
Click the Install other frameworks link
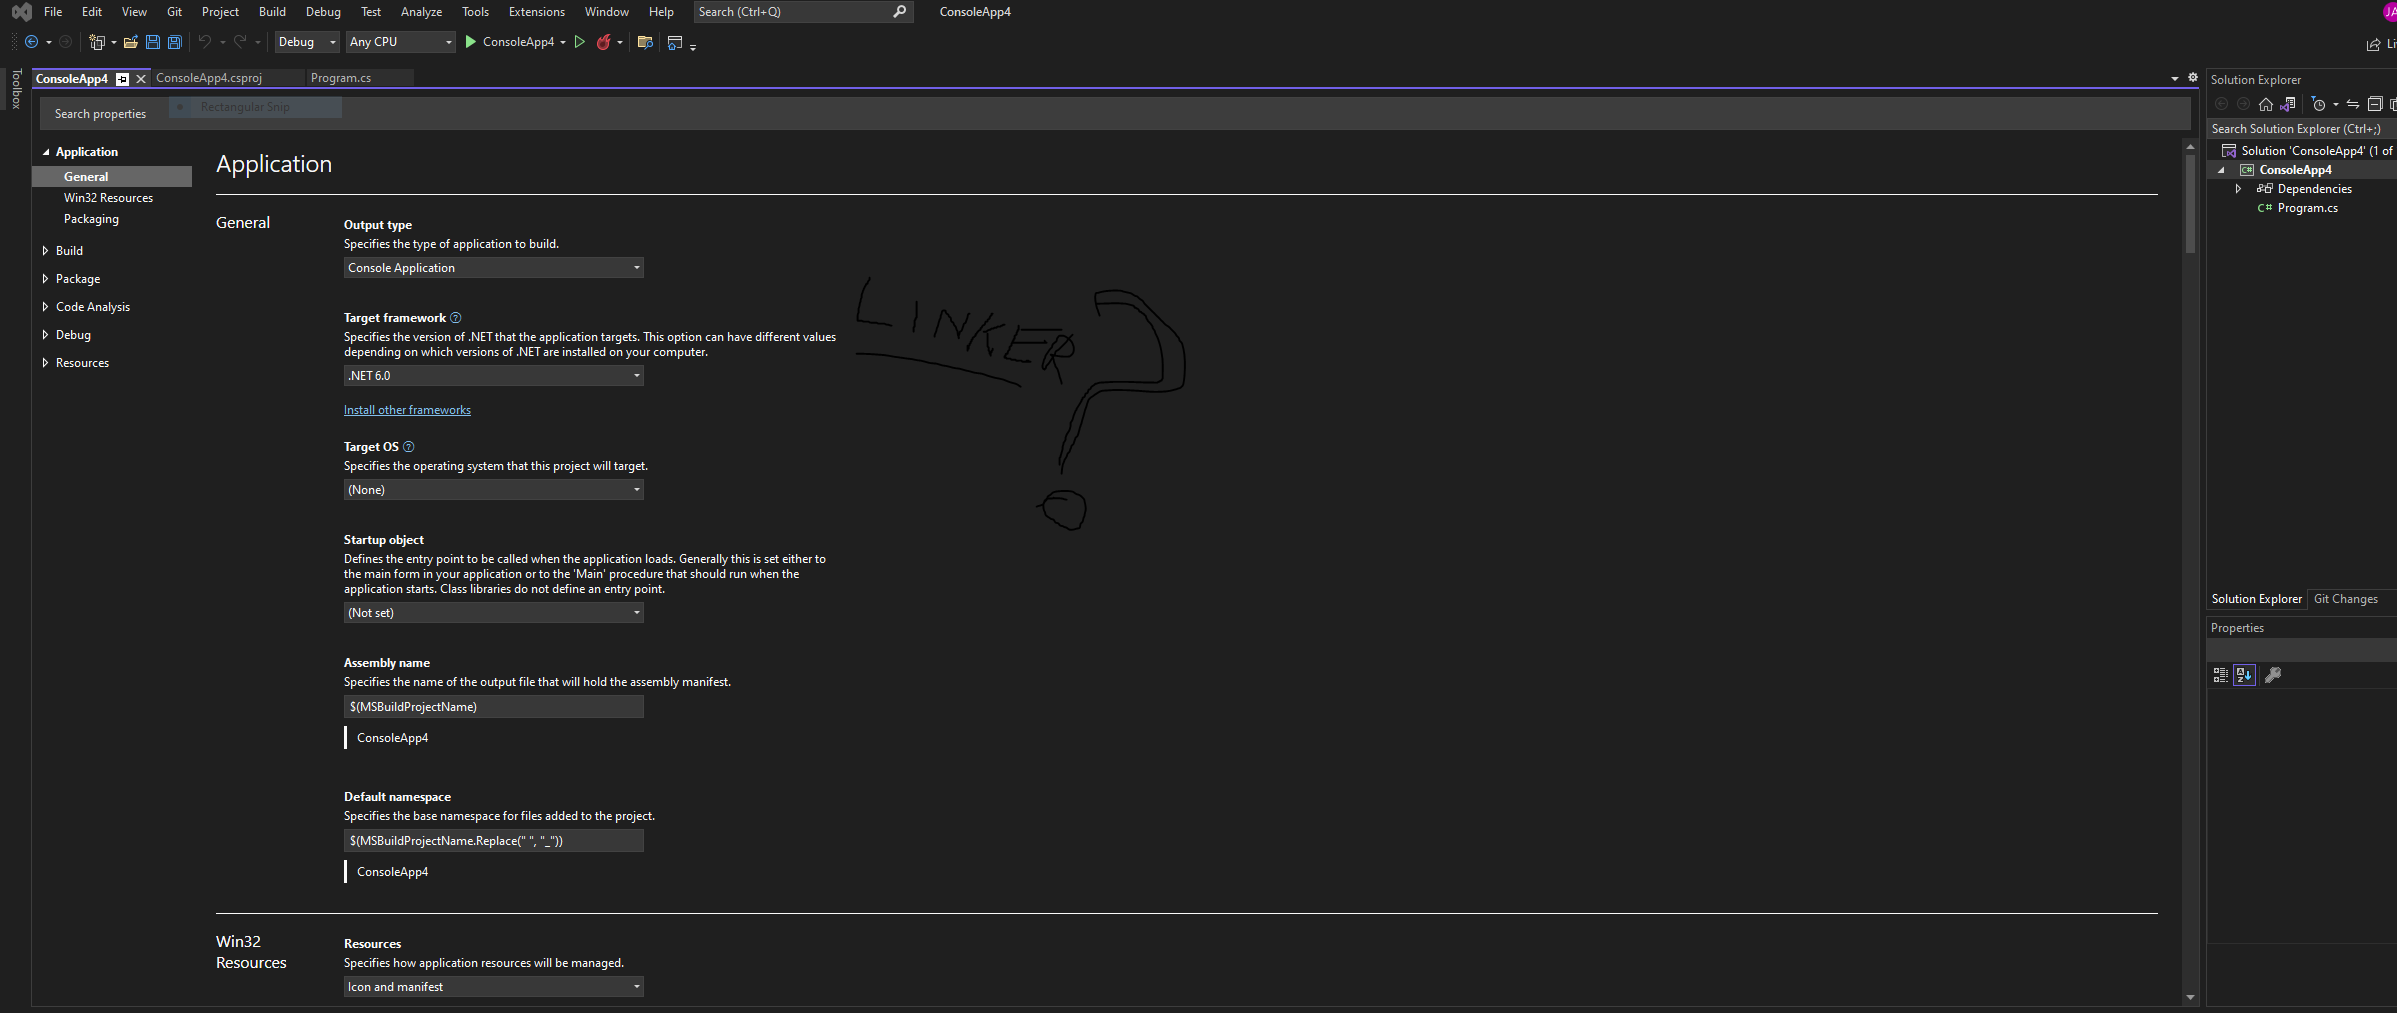tap(406, 409)
